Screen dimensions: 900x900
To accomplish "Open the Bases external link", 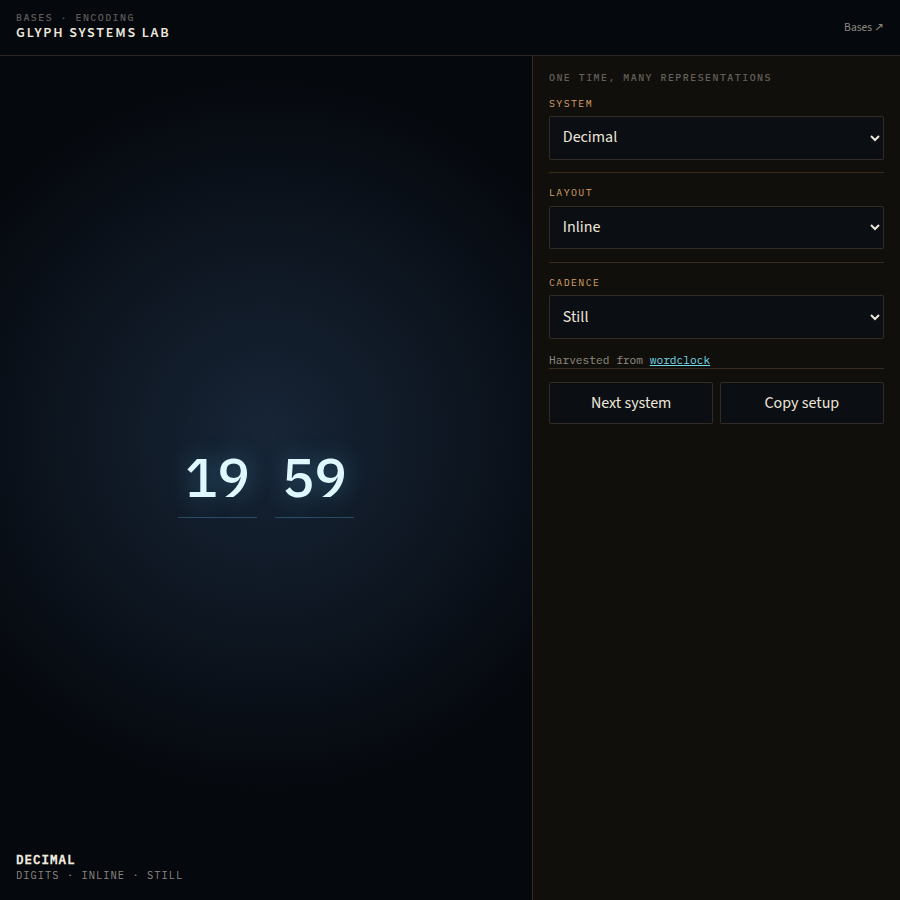I will click(x=863, y=27).
